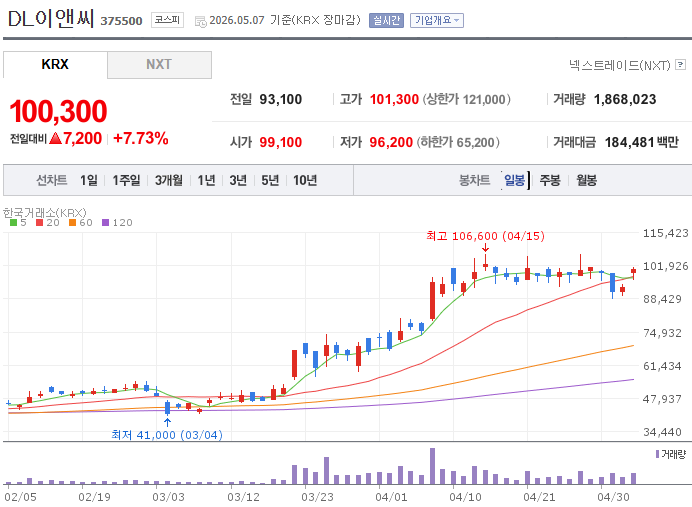Select the 5년 line chart period
Screen dimensions: 692x507
point(270,180)
